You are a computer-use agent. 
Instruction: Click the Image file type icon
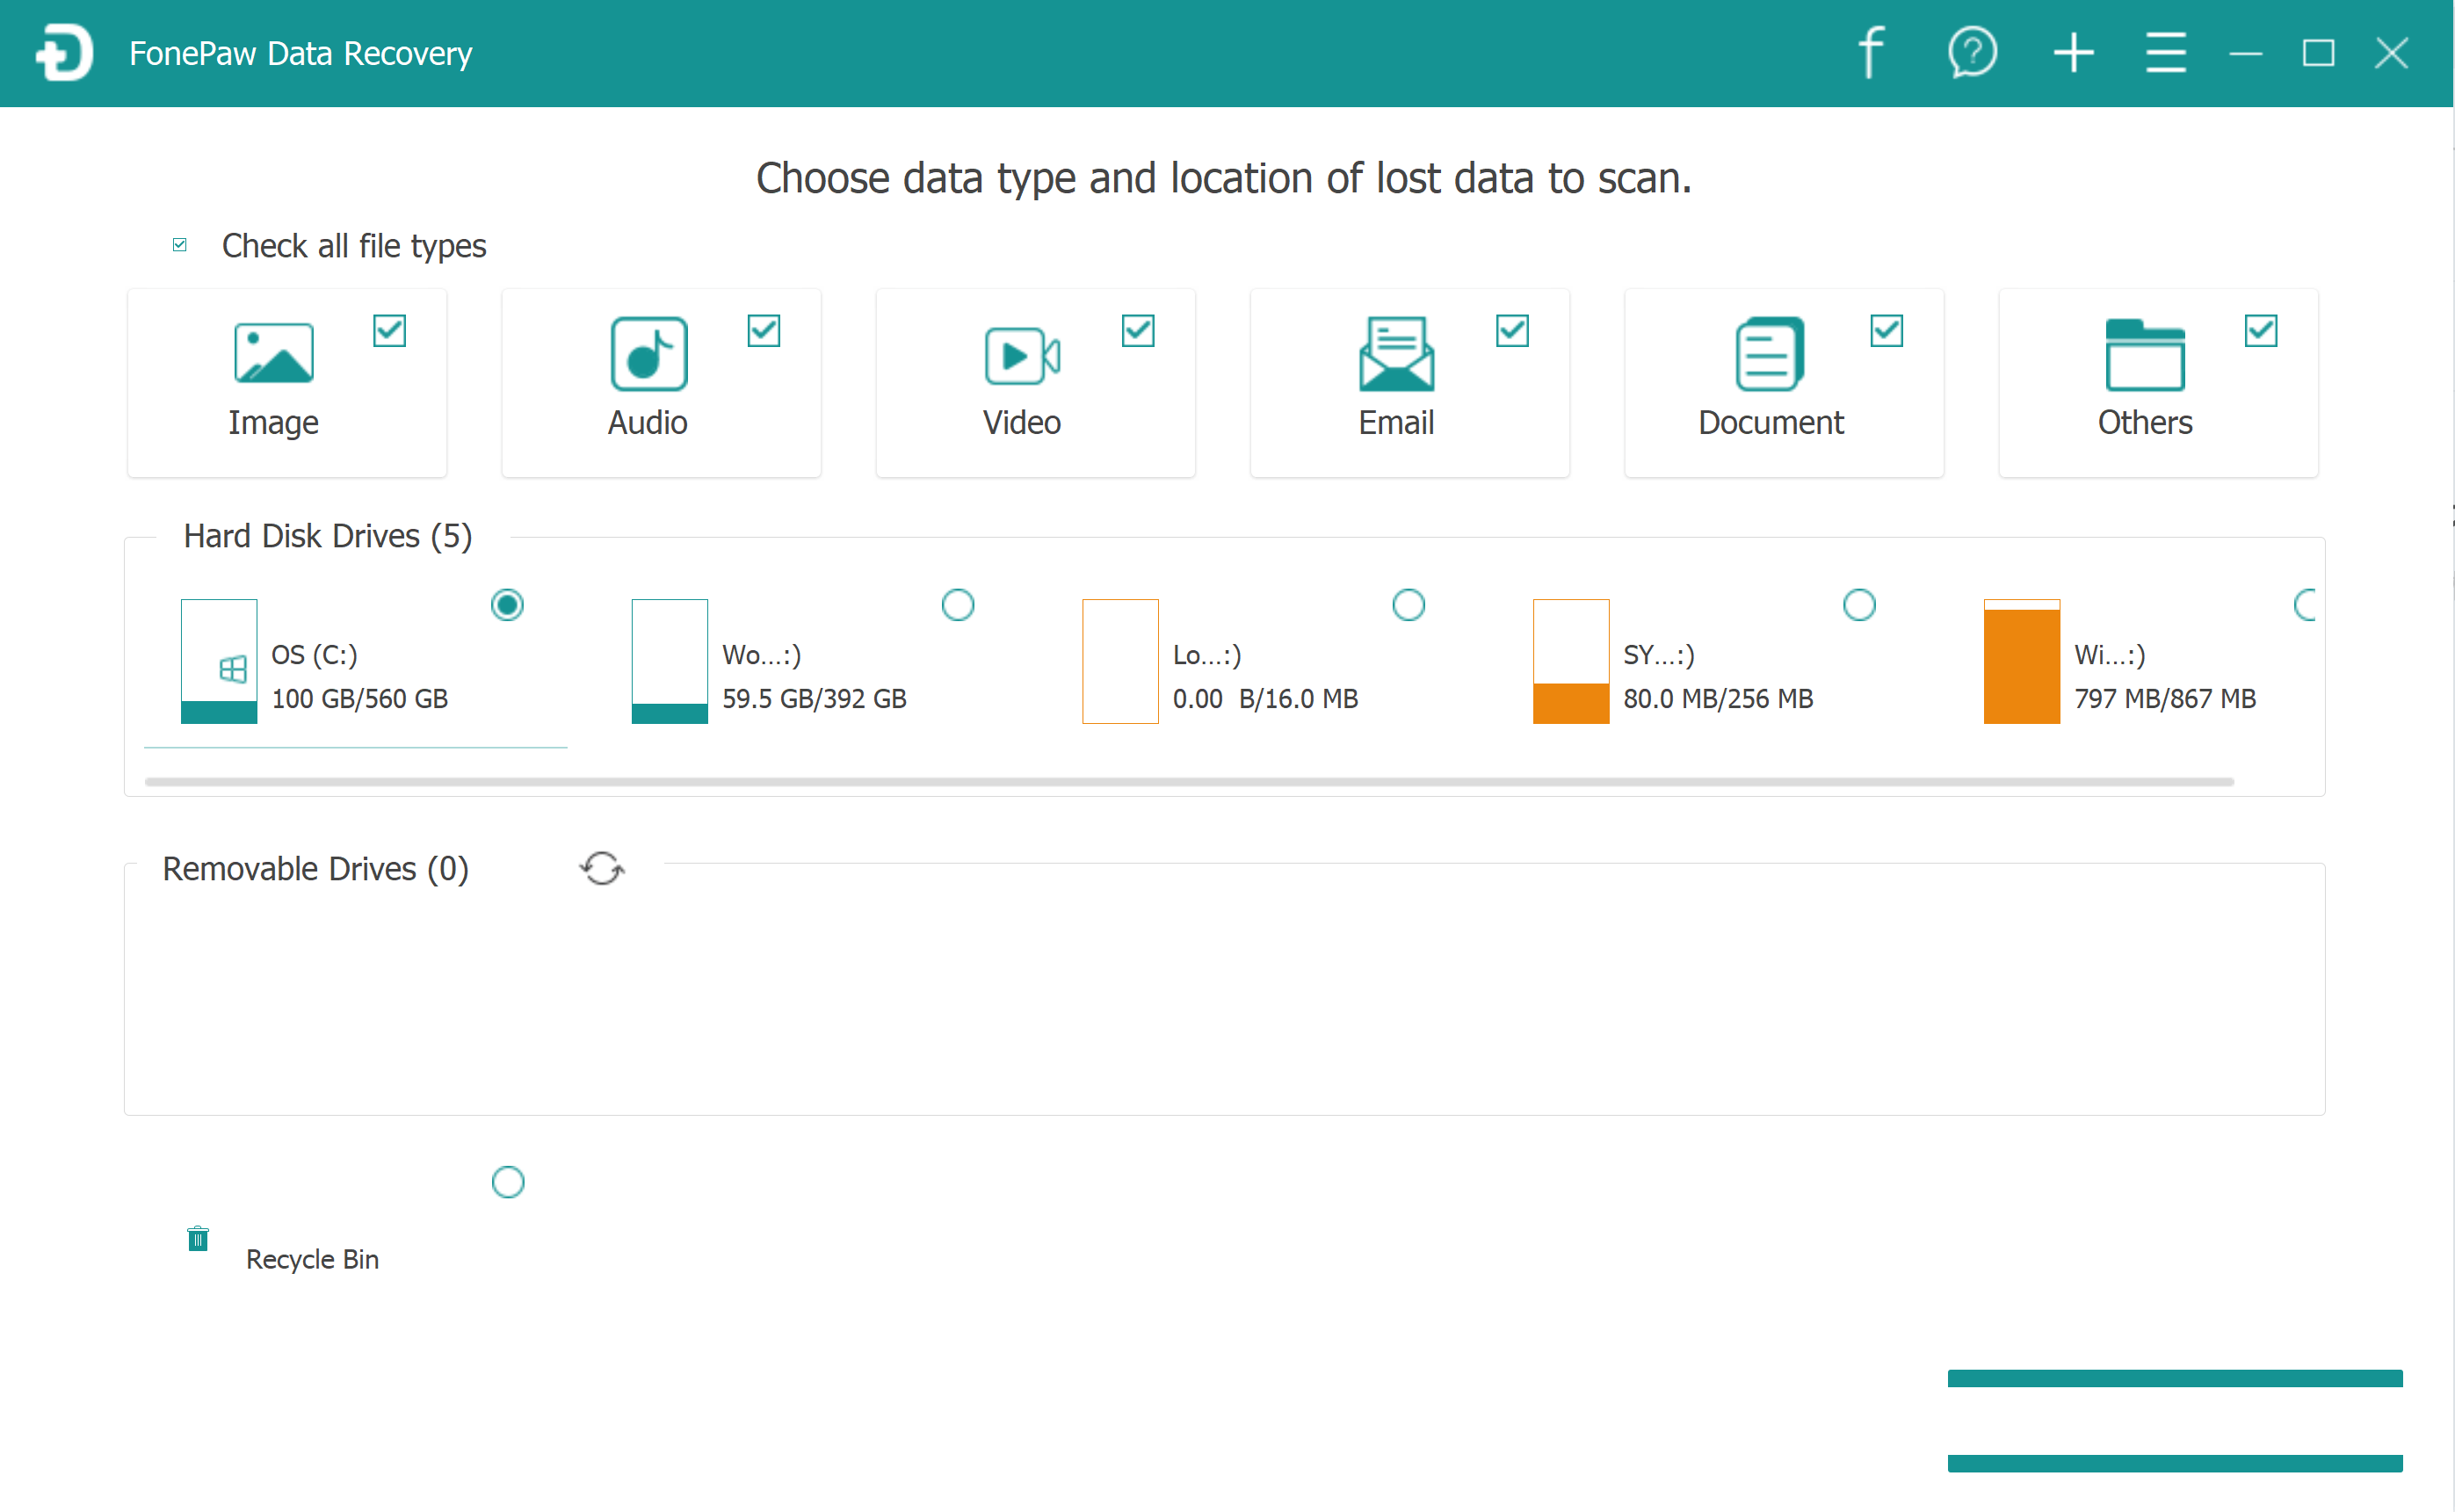pos(273,353)
